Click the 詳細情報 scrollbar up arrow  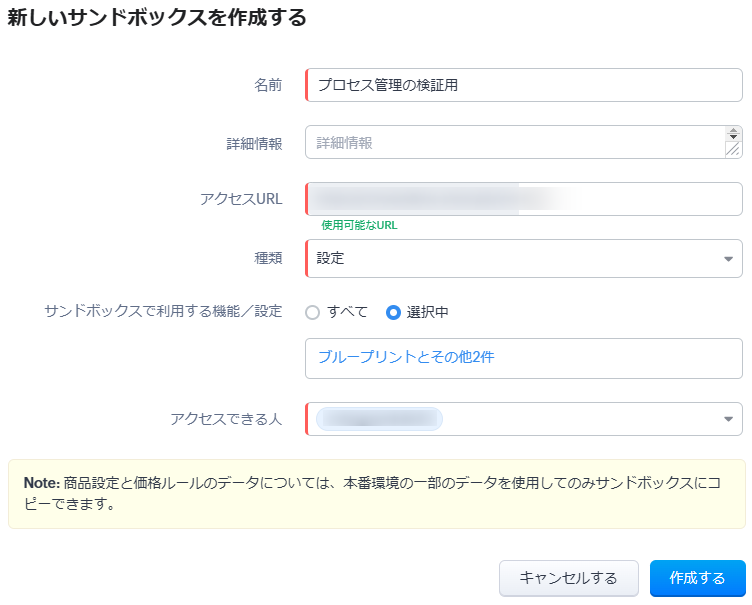click(734, 130)
